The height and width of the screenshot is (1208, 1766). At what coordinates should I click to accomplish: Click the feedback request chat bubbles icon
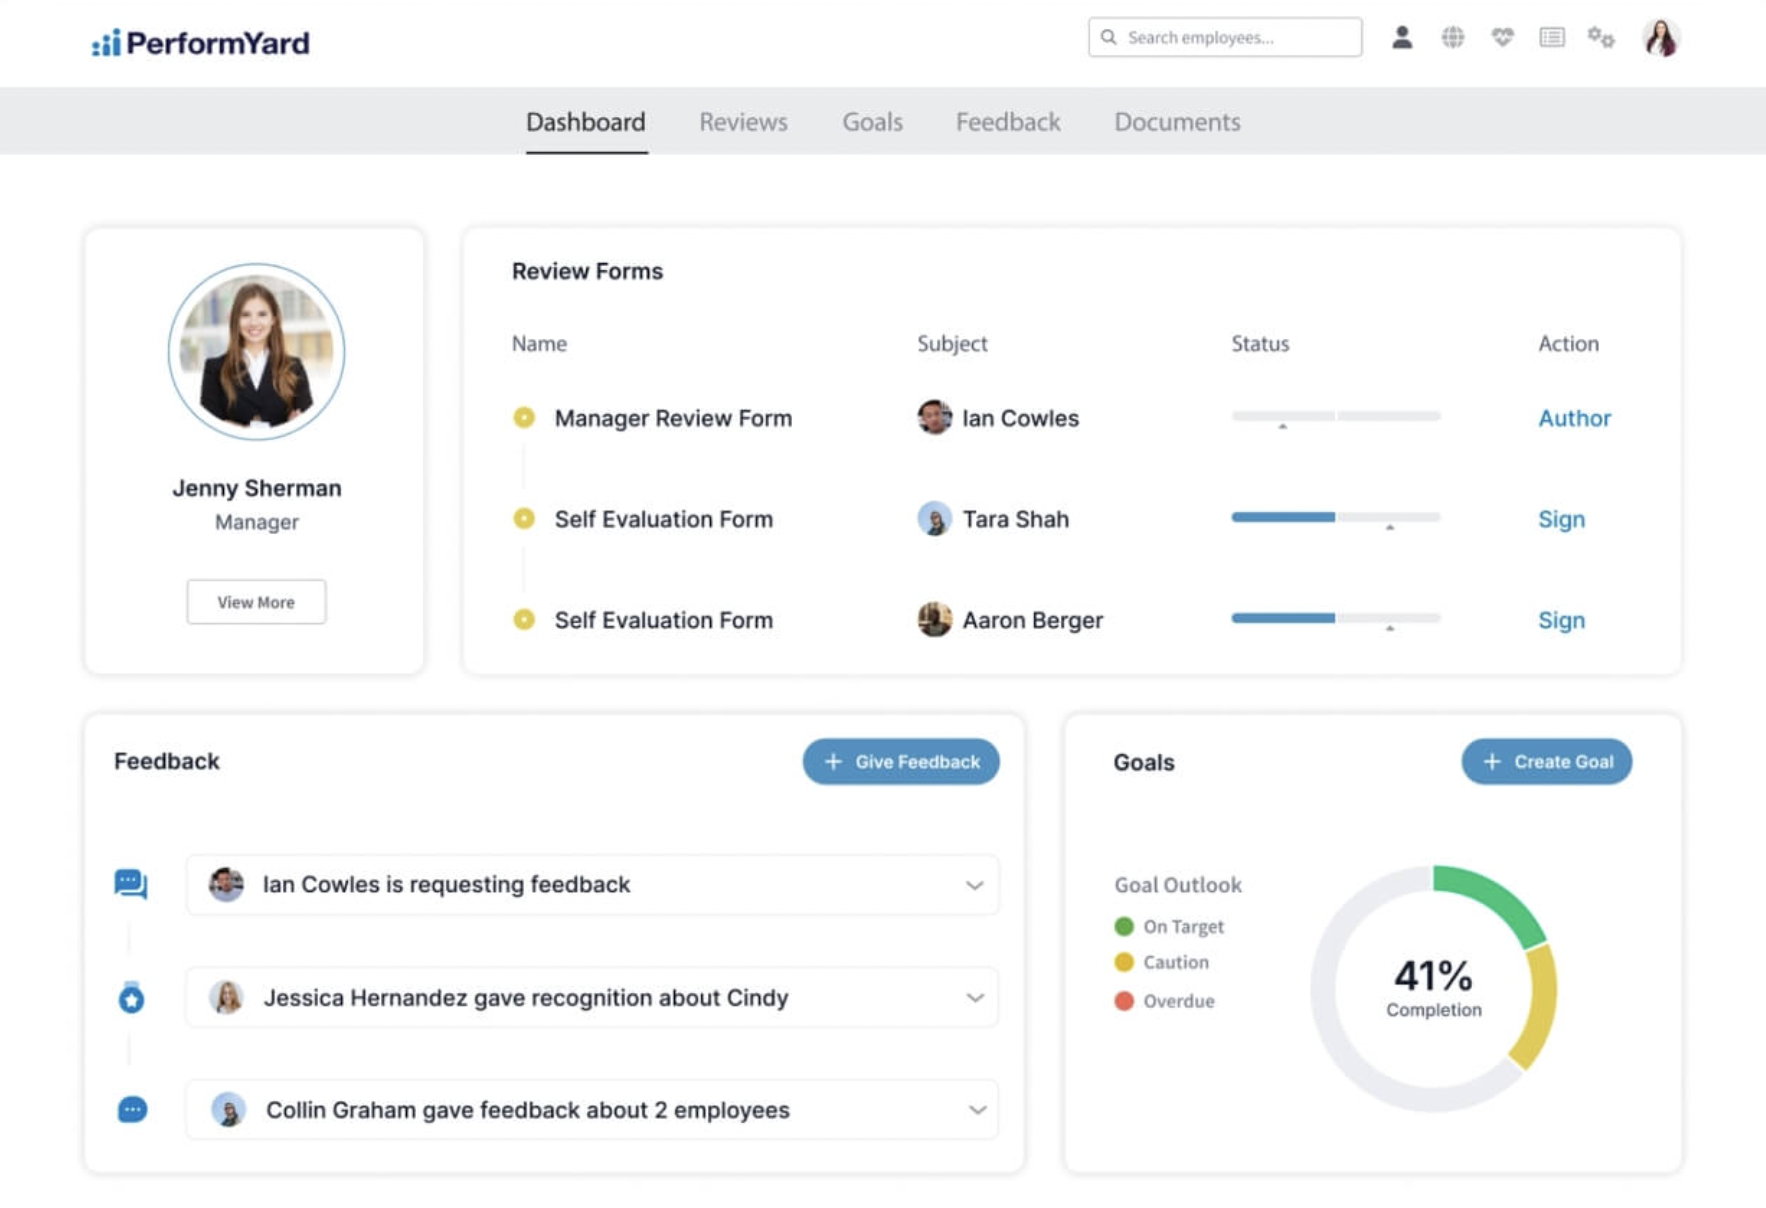pos(131,884)
